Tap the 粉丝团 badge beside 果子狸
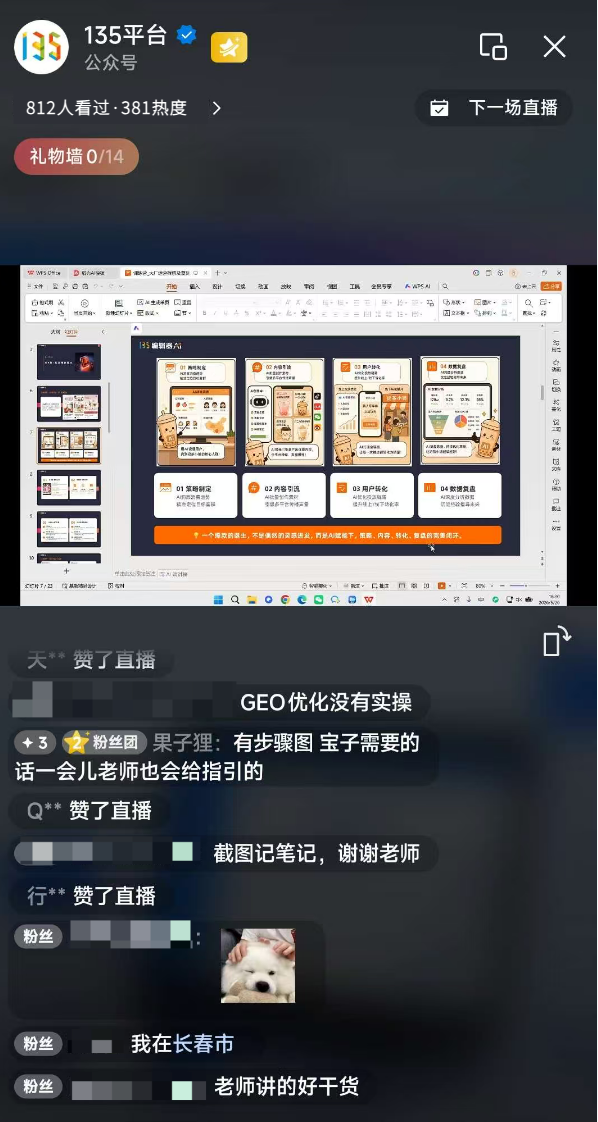 [104, 743]
